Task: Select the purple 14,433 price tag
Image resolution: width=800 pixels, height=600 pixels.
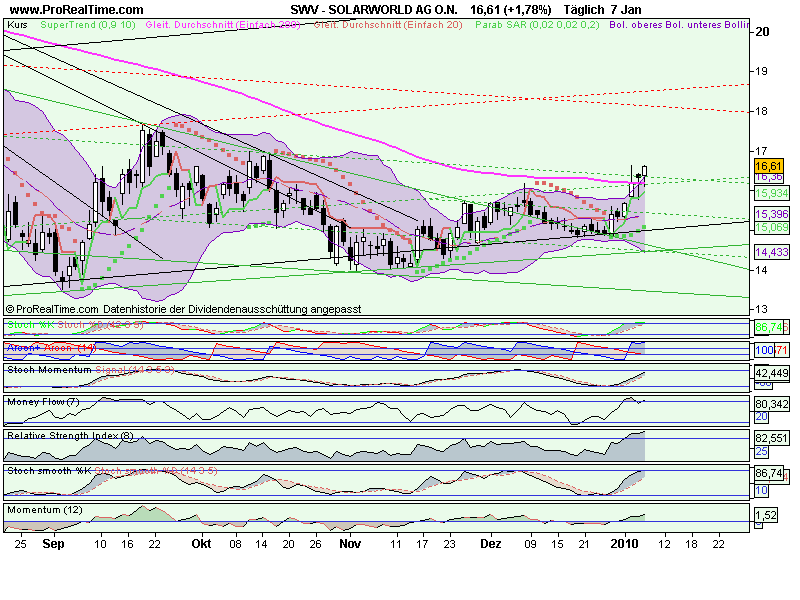Action: click(x=771, y=252)
